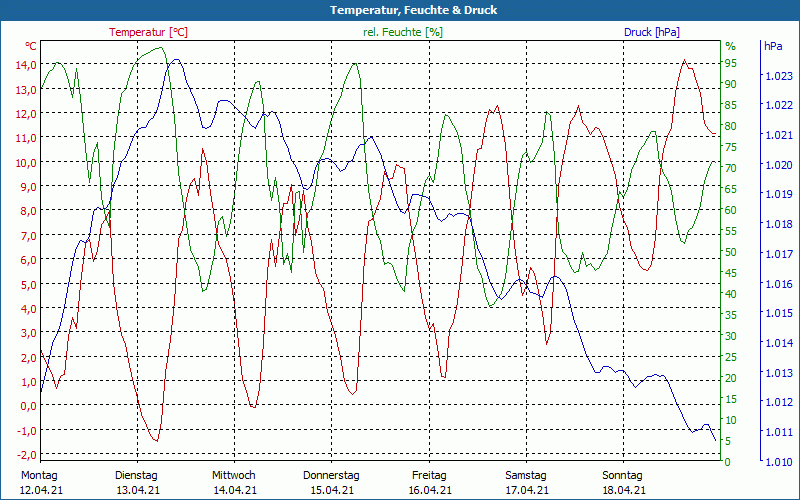This screenshot has width=800, height=500.
Task: Click the 1.023 pressure axis tick
Action: [x=778, y=76]
